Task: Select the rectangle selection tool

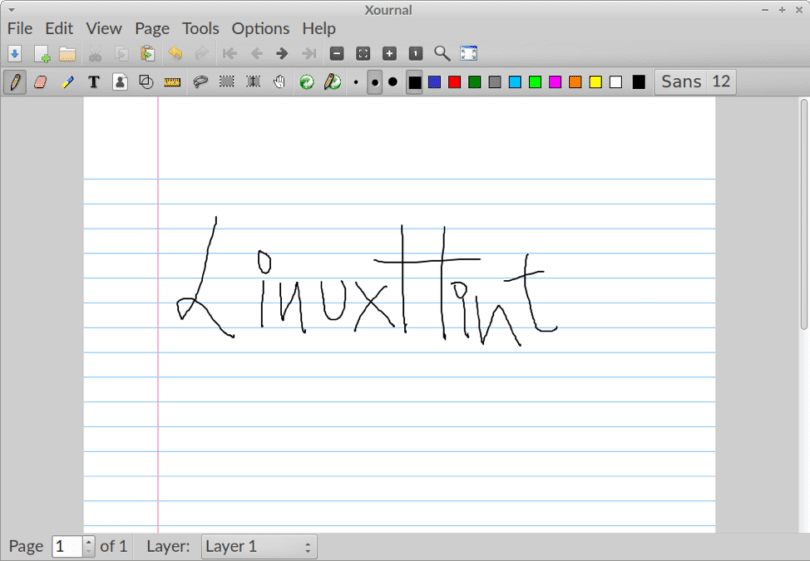Action: pyautogui.click(x=227, y=82)
